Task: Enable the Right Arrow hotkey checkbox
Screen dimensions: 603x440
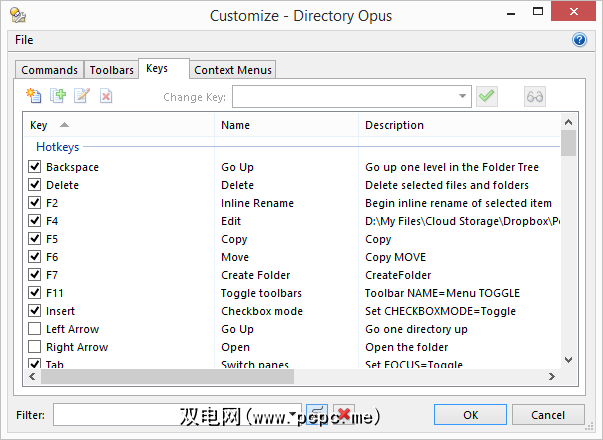Action: [x=35, y=347]
